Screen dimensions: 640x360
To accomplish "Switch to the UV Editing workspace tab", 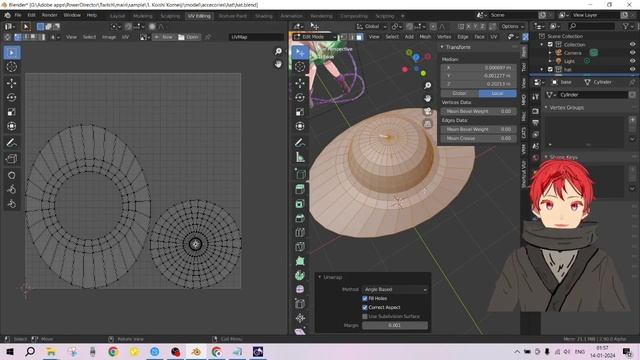I will pyautogui.click(x=199, y=16).
